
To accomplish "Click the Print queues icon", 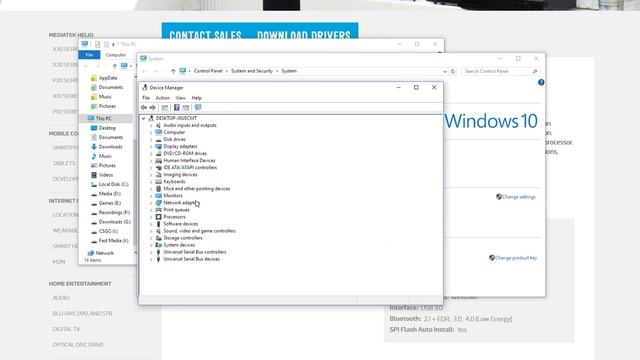I will click(159, 210).
